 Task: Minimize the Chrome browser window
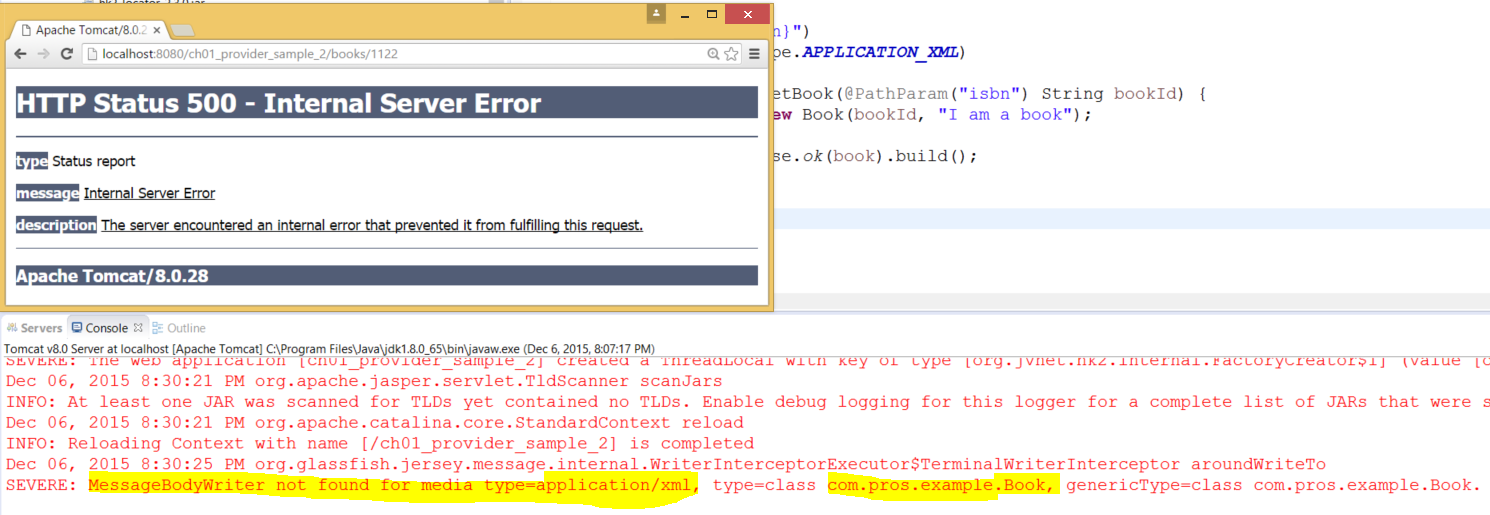(684, 14)
